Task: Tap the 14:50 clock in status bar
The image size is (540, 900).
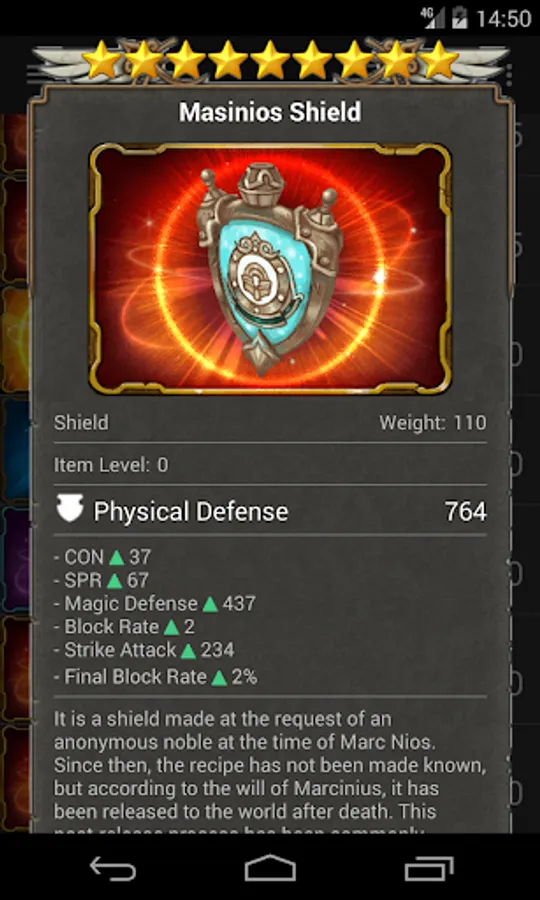Action: tap(503, 19)
